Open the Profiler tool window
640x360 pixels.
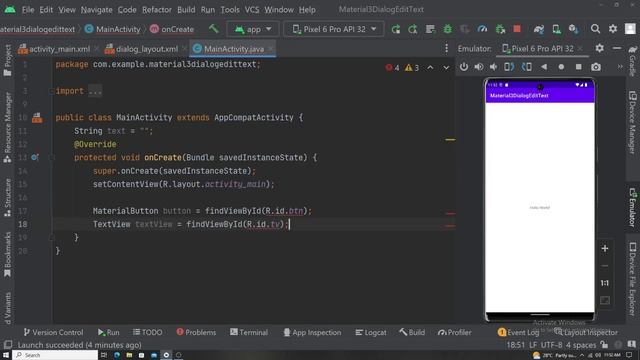454,332
